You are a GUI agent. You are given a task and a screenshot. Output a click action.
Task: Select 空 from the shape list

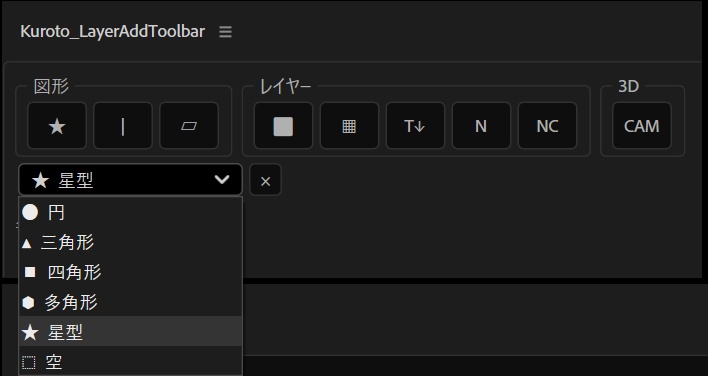click(x=130, y=362)
